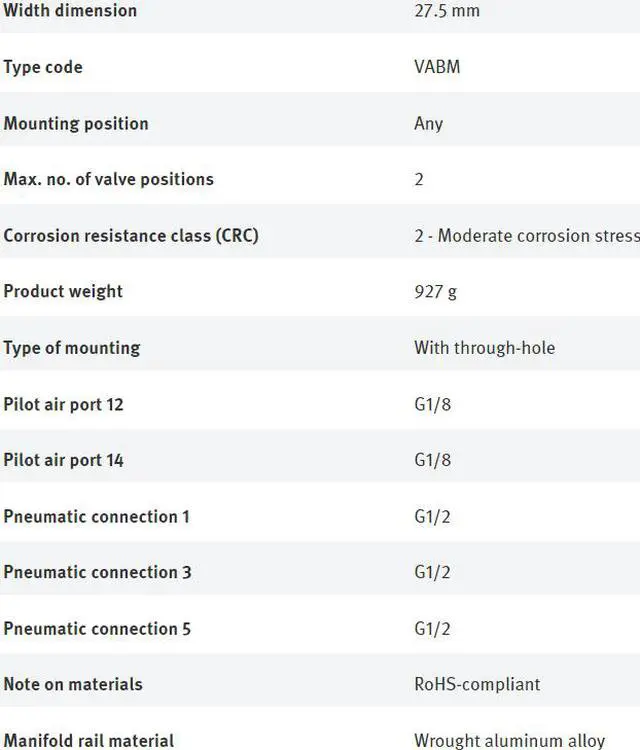
Task: Click the Pneumatic connection 3 label
Action: click(98, 572)
